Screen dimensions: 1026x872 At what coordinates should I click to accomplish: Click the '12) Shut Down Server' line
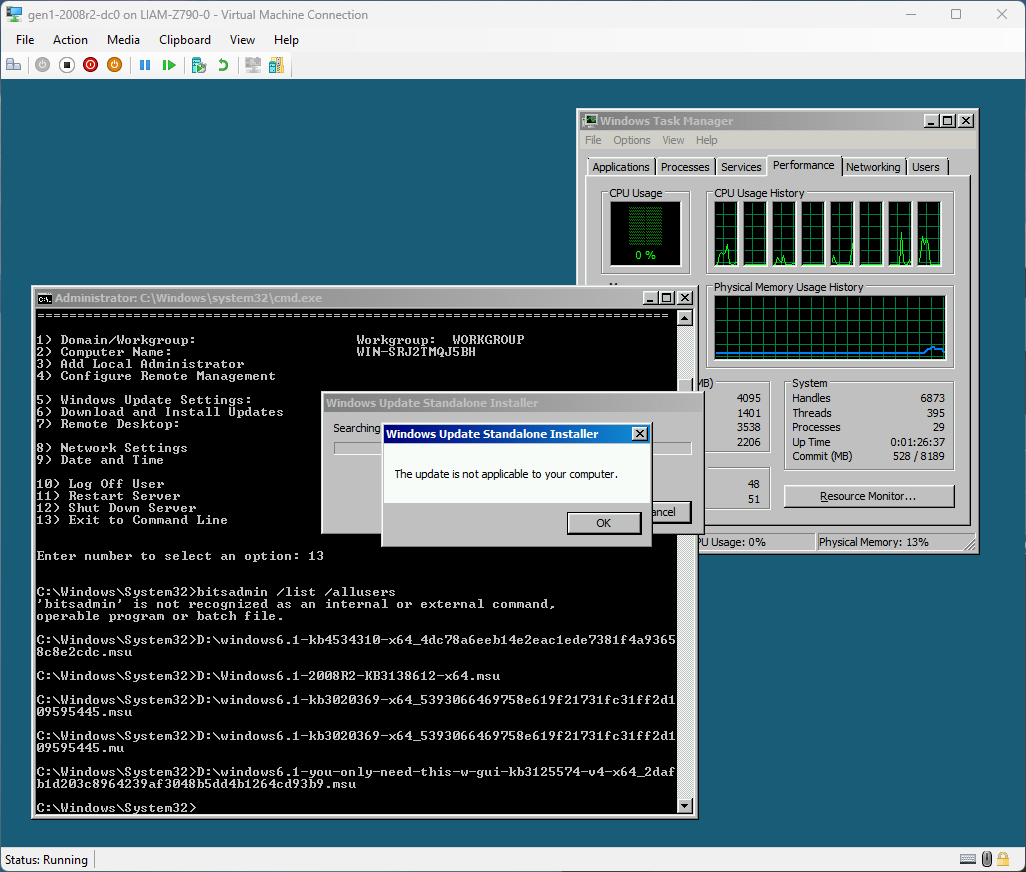pyautogui.click(x=116, y=508)
